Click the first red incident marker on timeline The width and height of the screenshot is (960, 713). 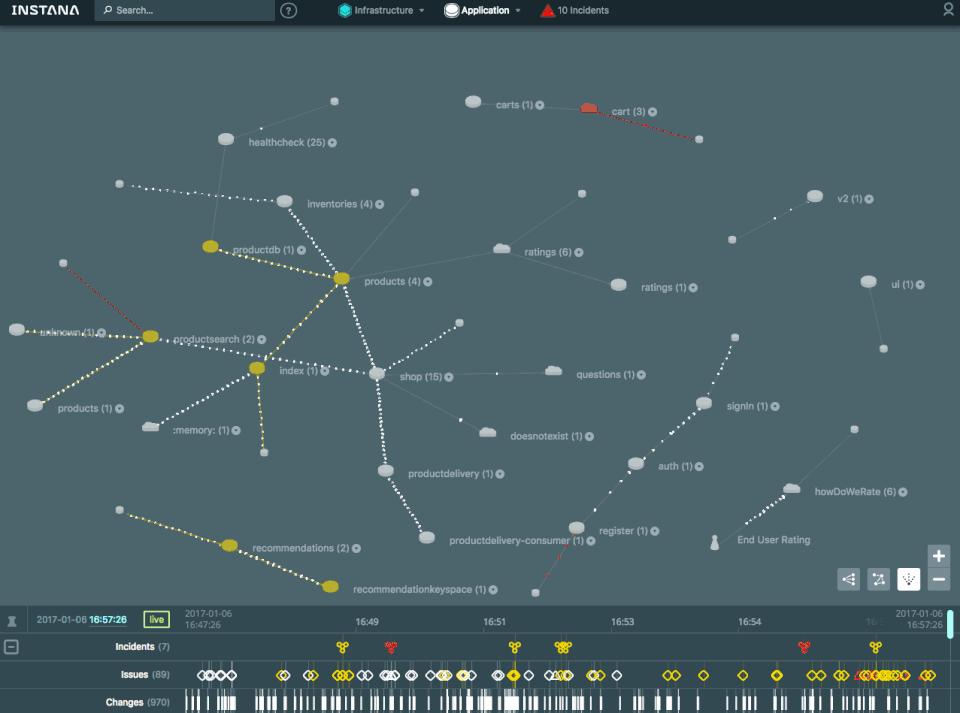tap(391, 647)
